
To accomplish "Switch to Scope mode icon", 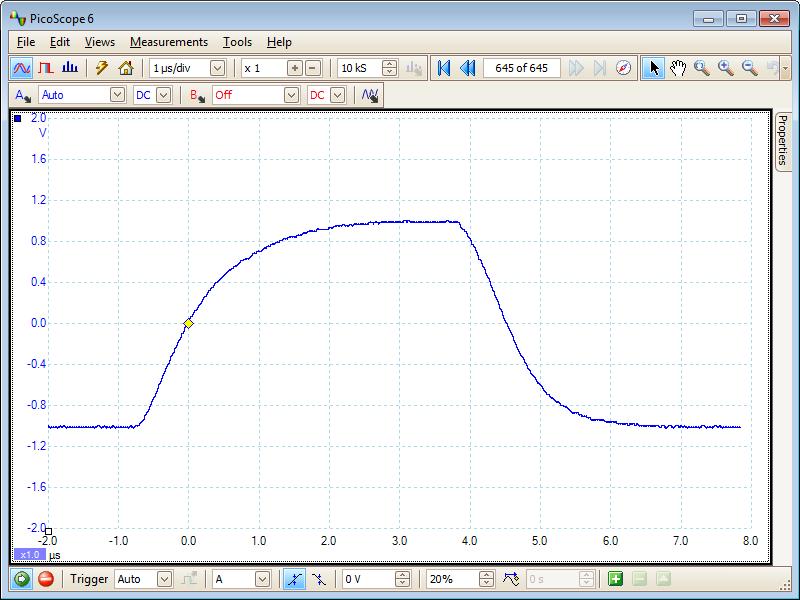I will 21,68.
